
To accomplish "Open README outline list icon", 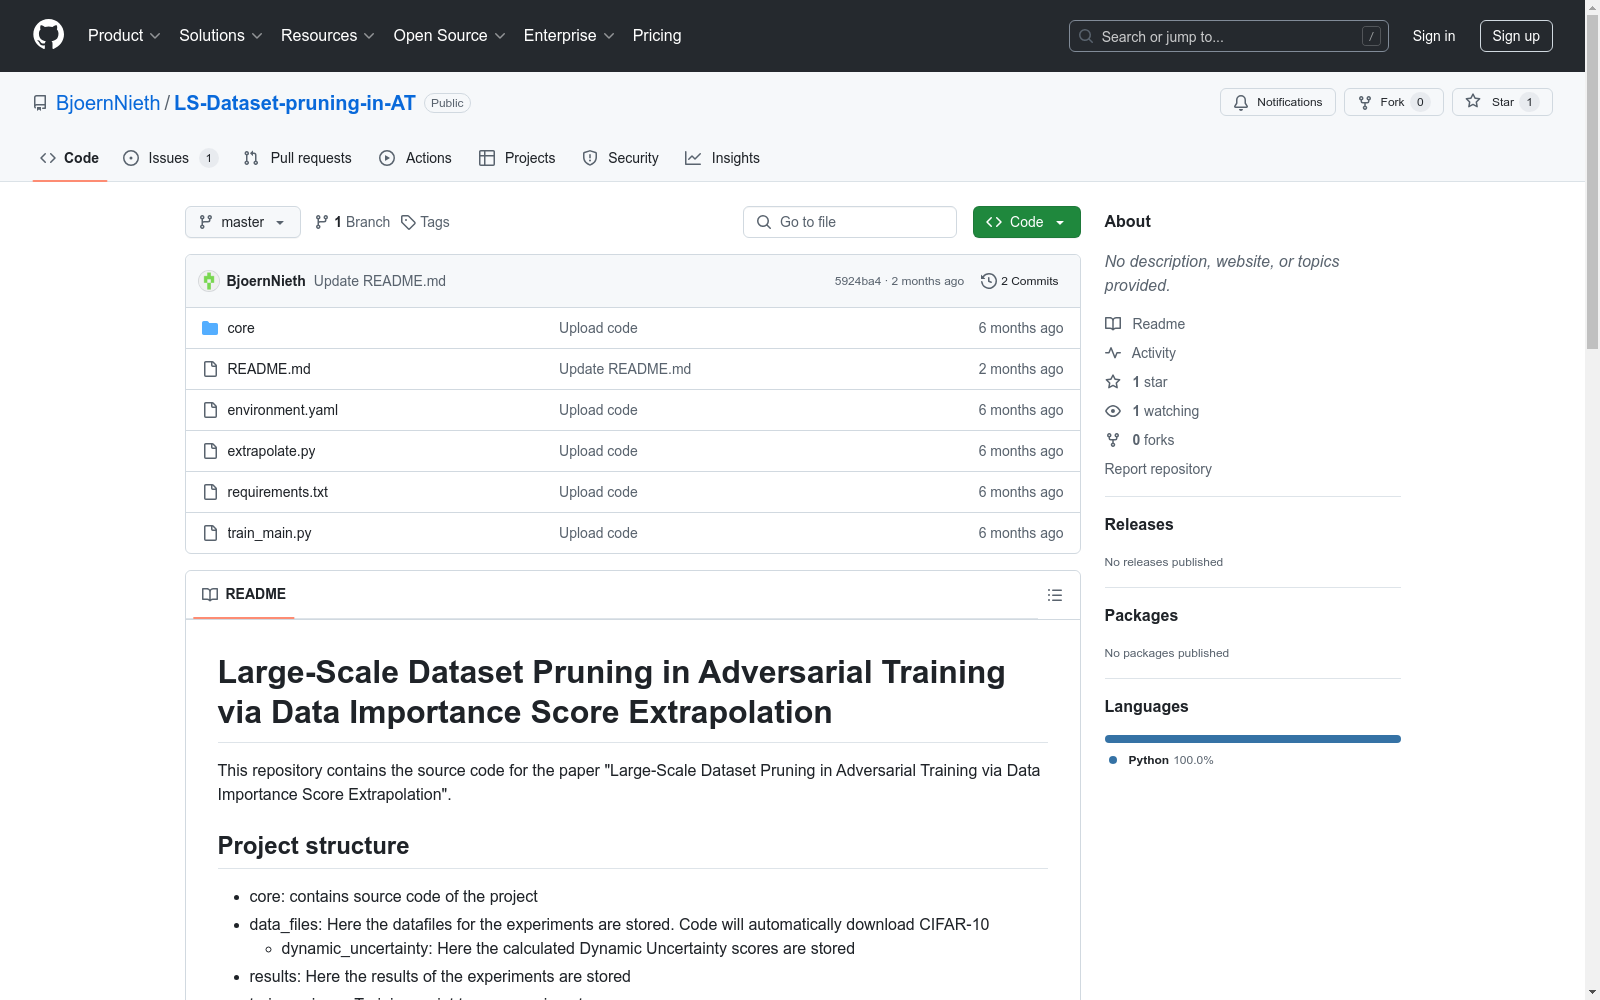I will 1055,595.
